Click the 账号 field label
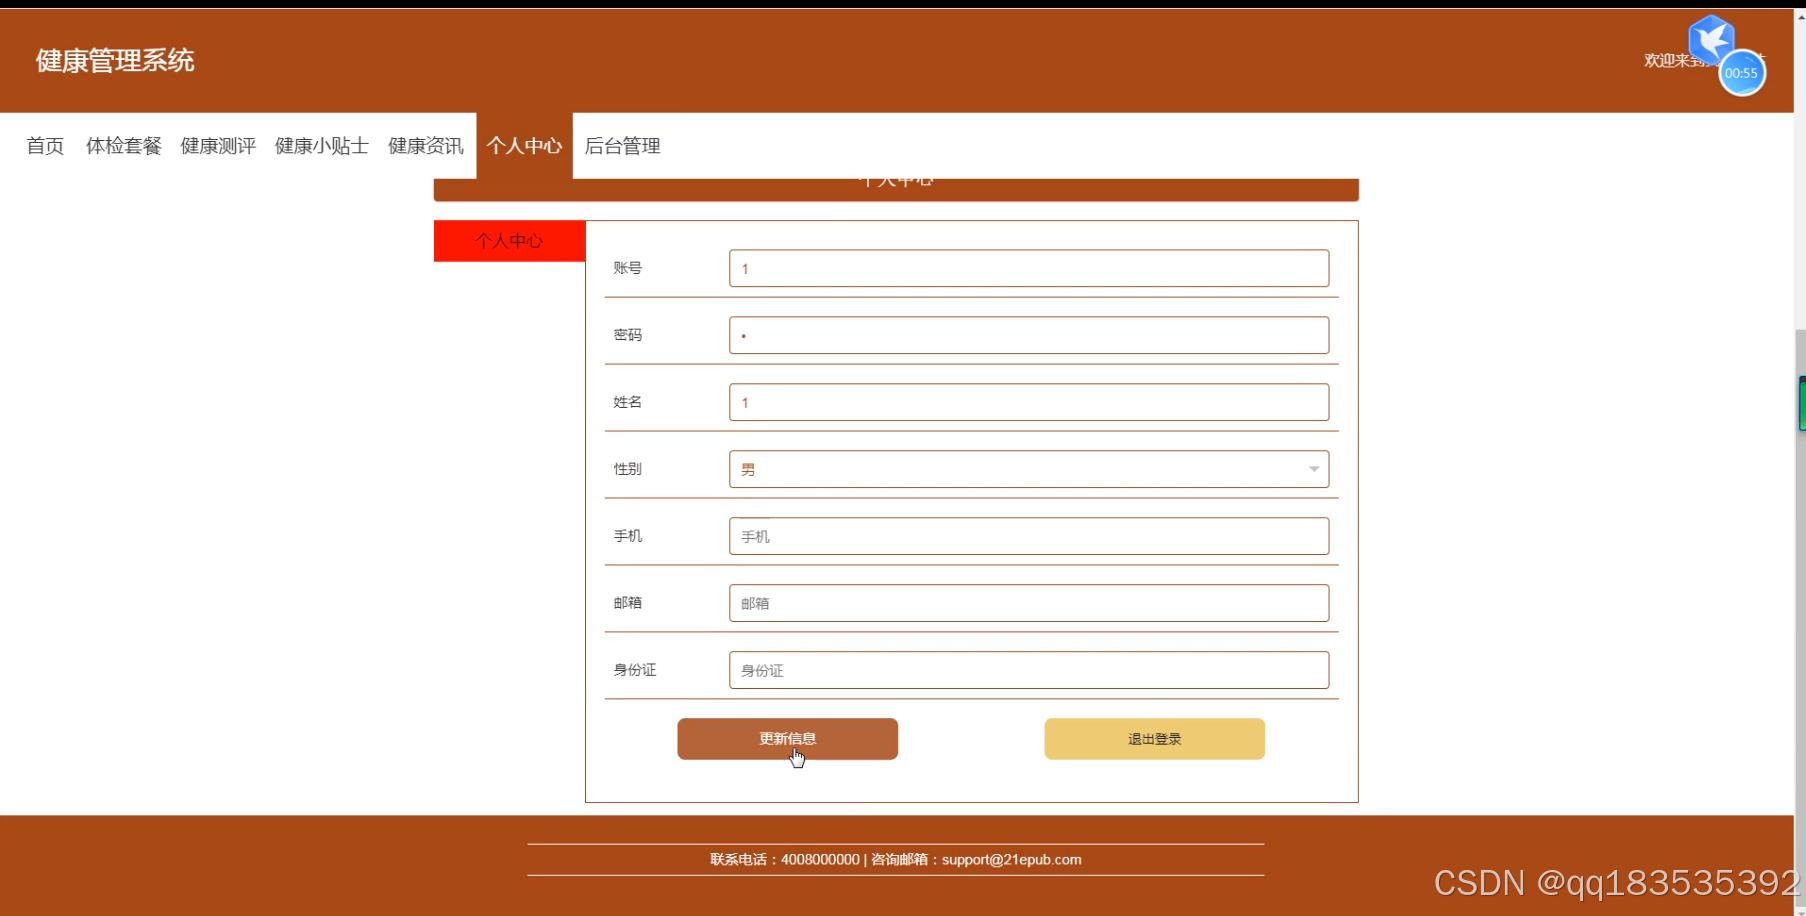Viewport: 1806px width, 916px height. (628, 268)
